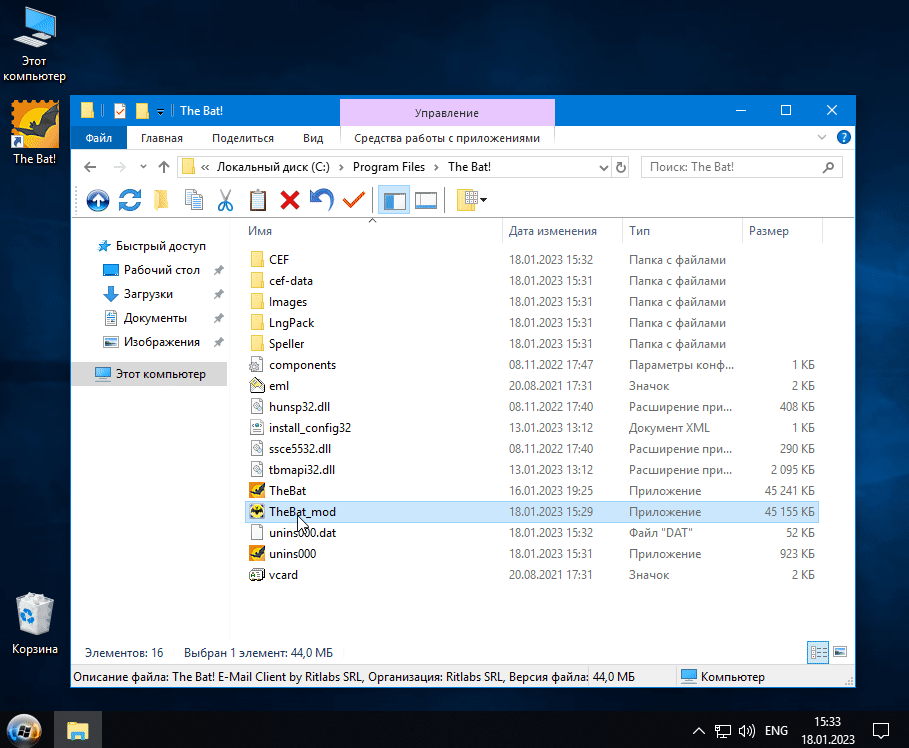This screenshot has width=909, height=748.
Task: Open 'The Bat!' desktop shortcut icon
Action: [35, 132]
